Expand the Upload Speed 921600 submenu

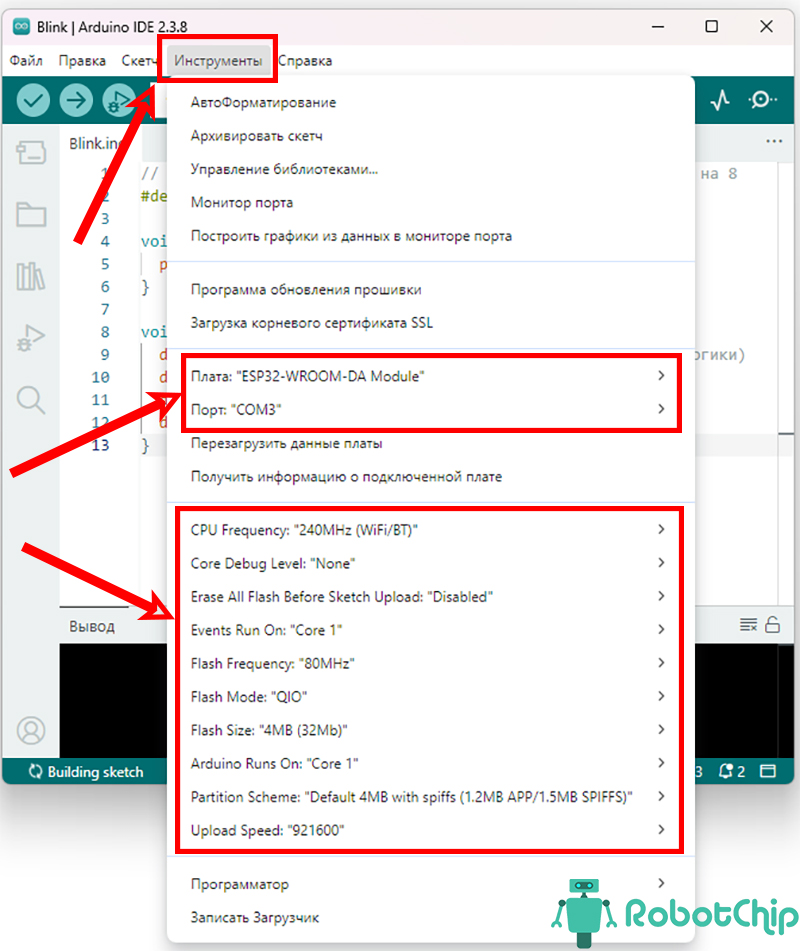431,830
